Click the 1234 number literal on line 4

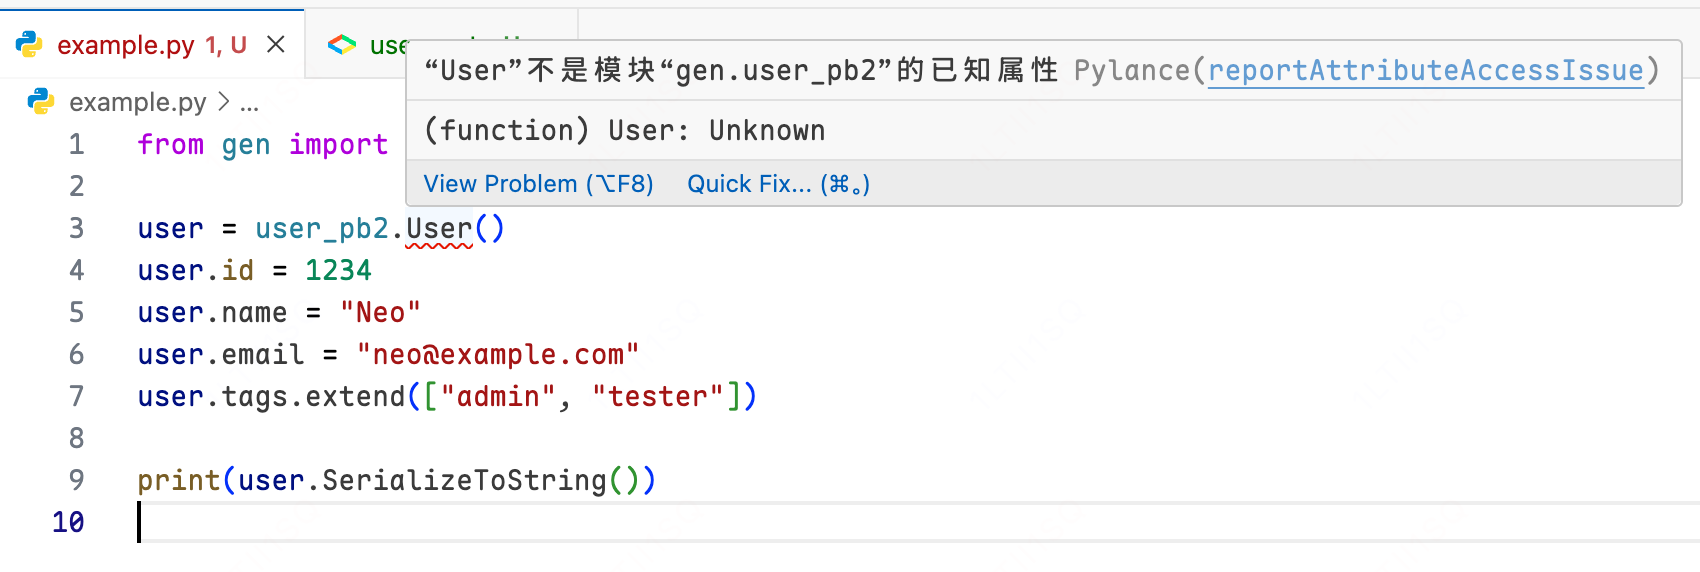pyautogui.click(x=338, y=271)
